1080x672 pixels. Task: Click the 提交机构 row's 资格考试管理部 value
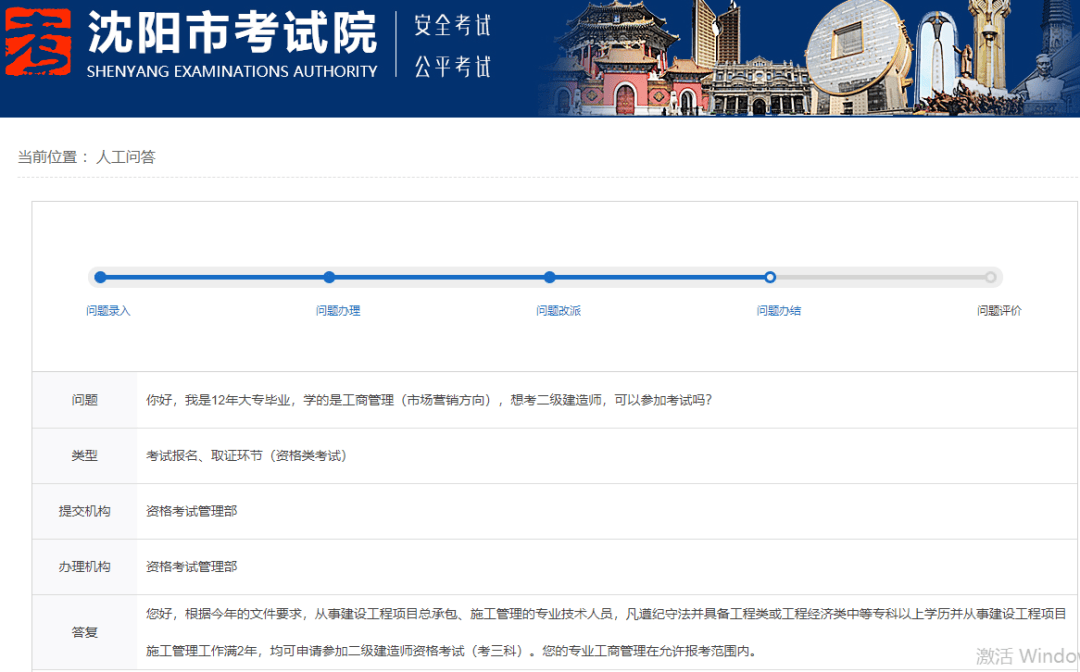[x=192, y=511]
